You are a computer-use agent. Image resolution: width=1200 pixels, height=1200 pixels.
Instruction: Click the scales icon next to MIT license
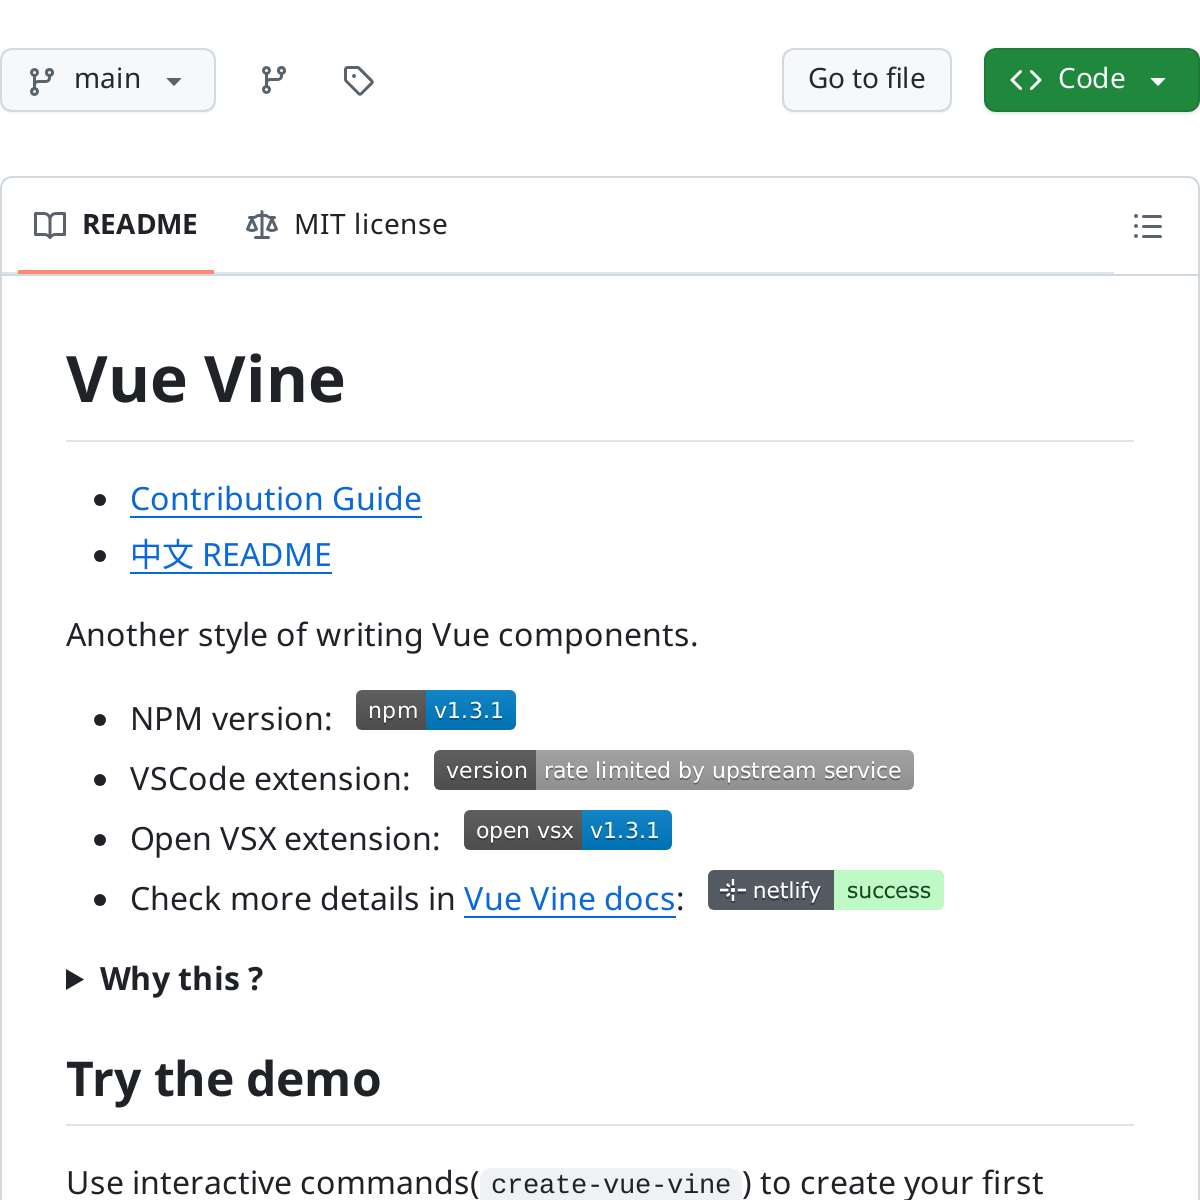click(261, 225)
